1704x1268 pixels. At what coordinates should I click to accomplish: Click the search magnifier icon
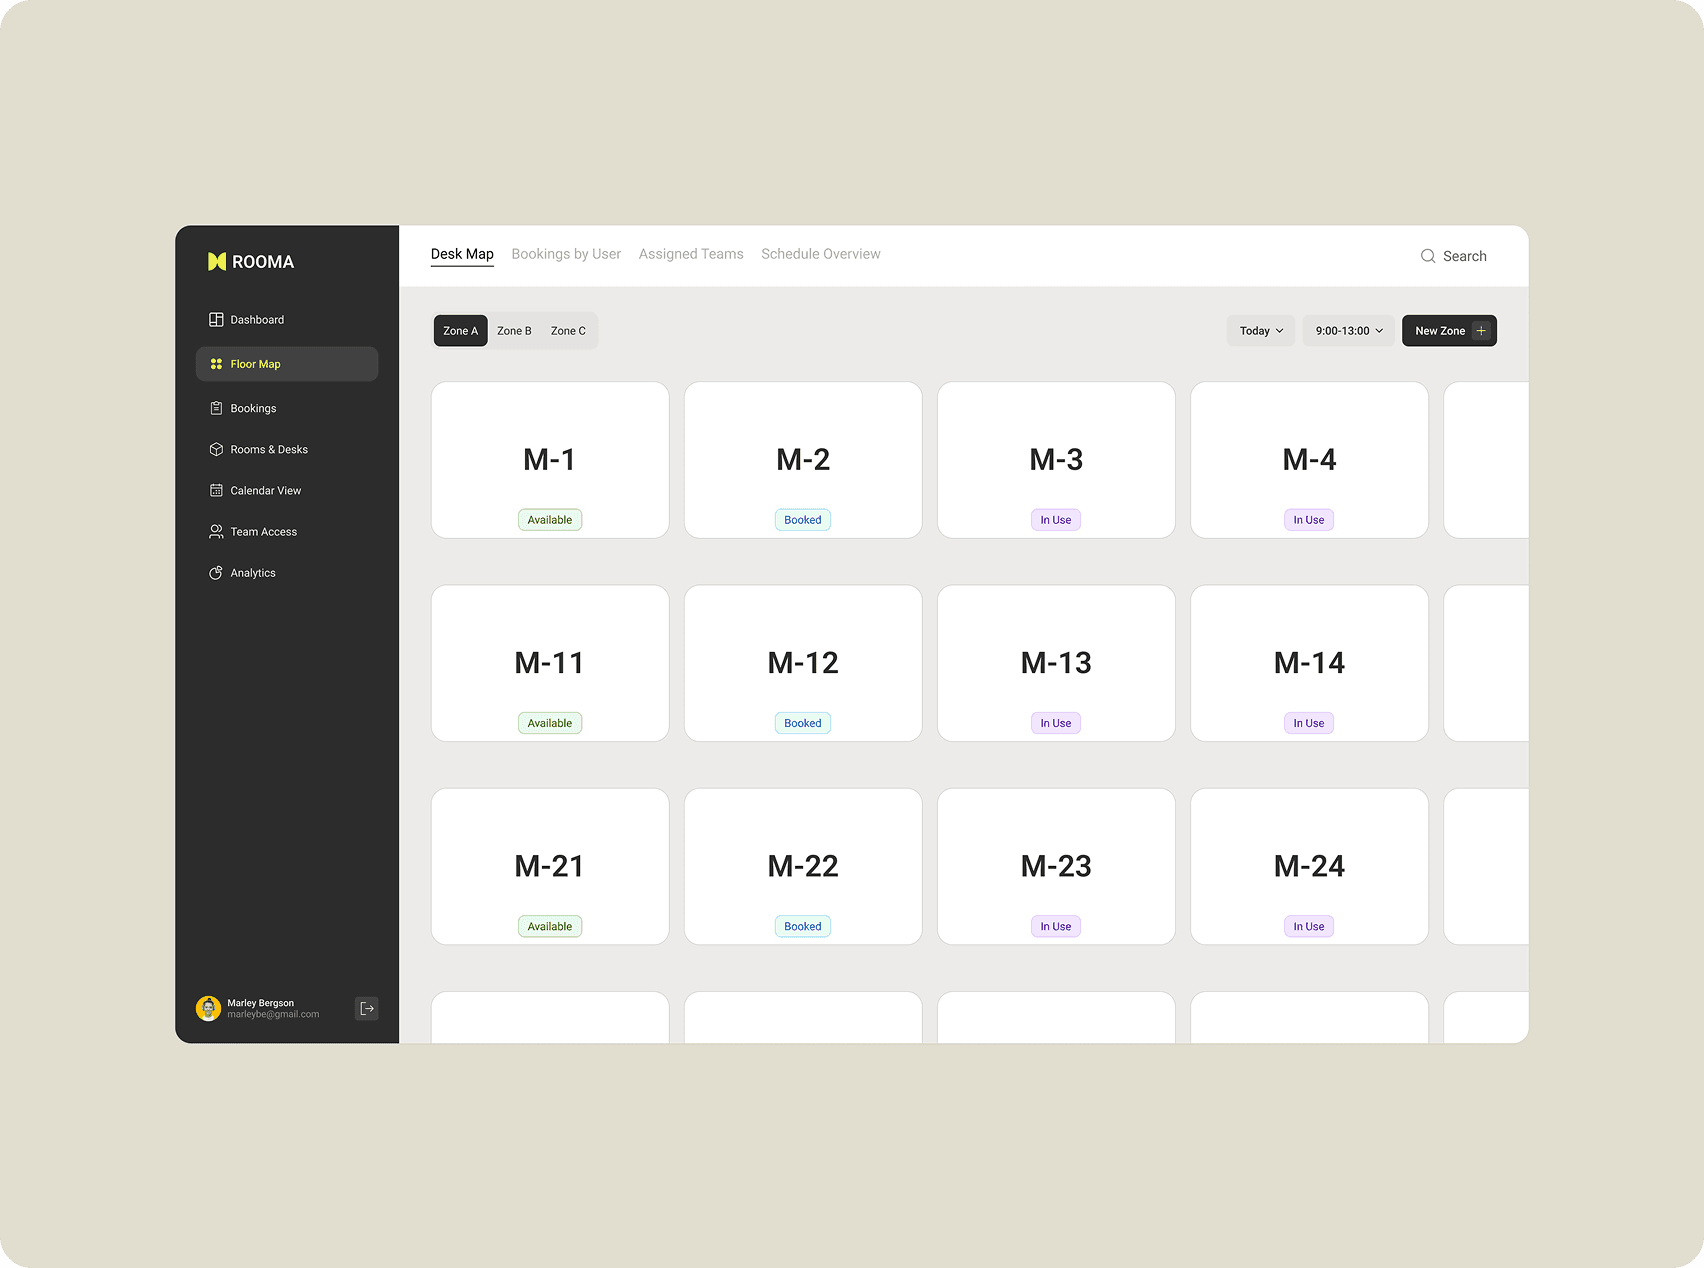[1428, 256]
